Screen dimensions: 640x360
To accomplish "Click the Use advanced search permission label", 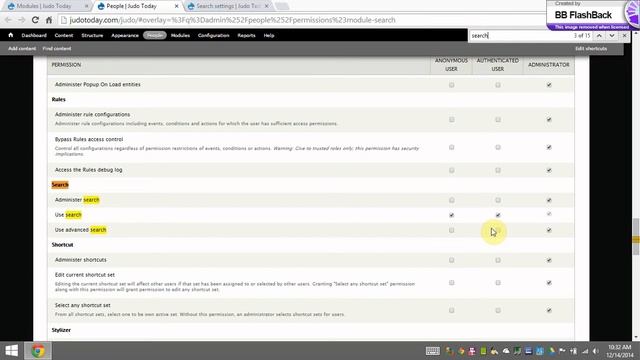I will [80, 230].
